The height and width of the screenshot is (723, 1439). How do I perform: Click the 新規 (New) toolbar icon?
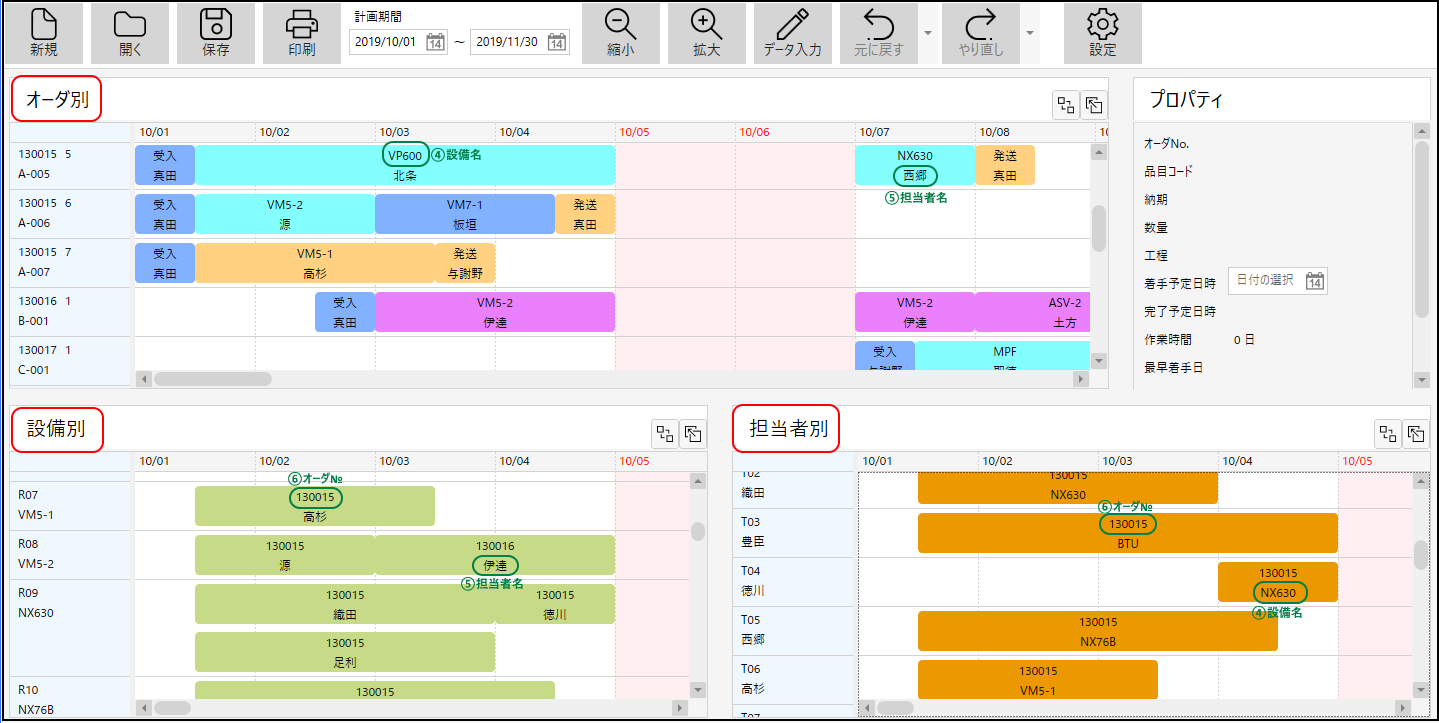[x=43, y=33]
